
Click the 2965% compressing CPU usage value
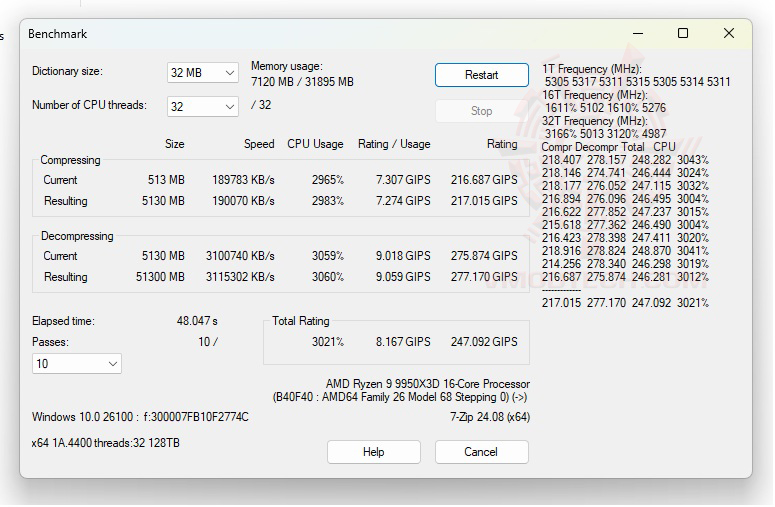(x=328, y=180)
